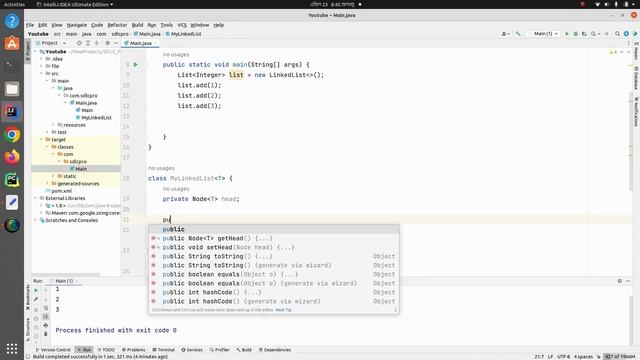Screen dimensions: 640x360
Task: Open user account dropdown in toolbar
Action: [506, 34]
